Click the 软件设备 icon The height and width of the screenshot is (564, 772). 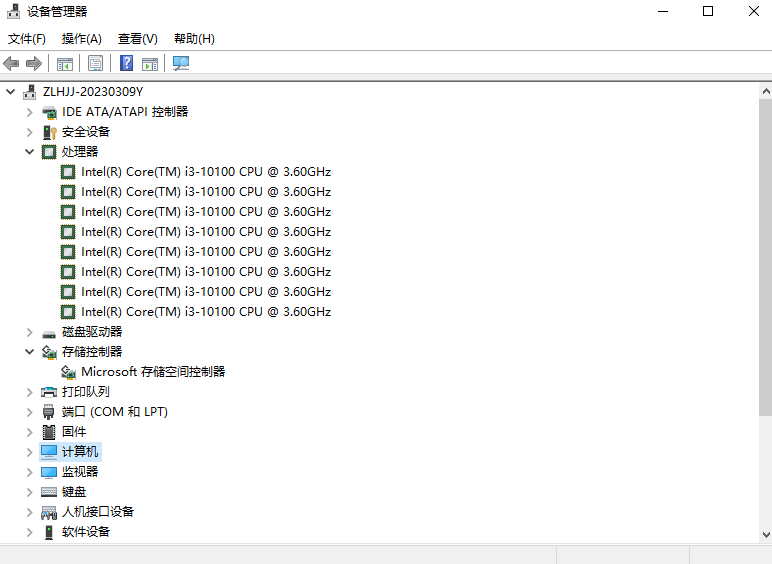[x=49, y=533]
